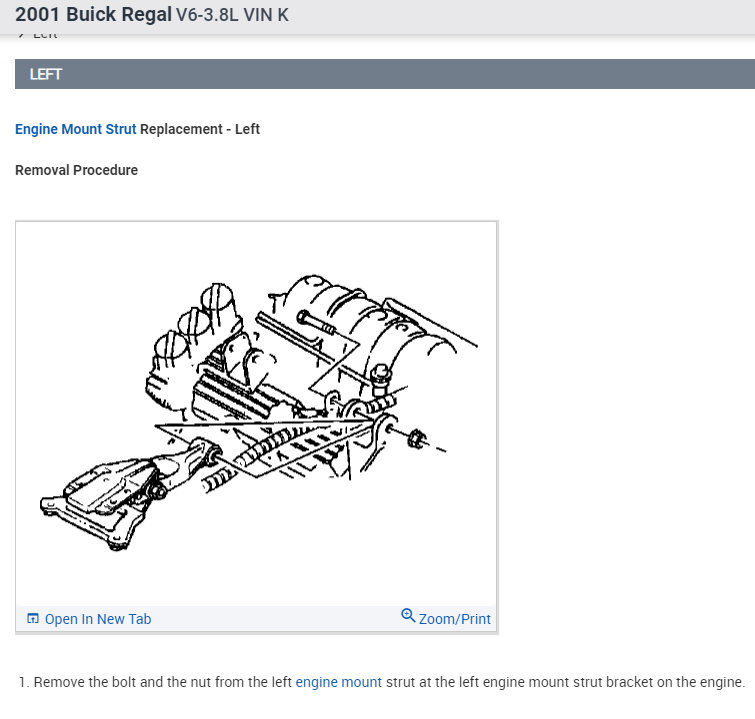Click the V6-3.8L VIN K engine label

coord(232,15)
